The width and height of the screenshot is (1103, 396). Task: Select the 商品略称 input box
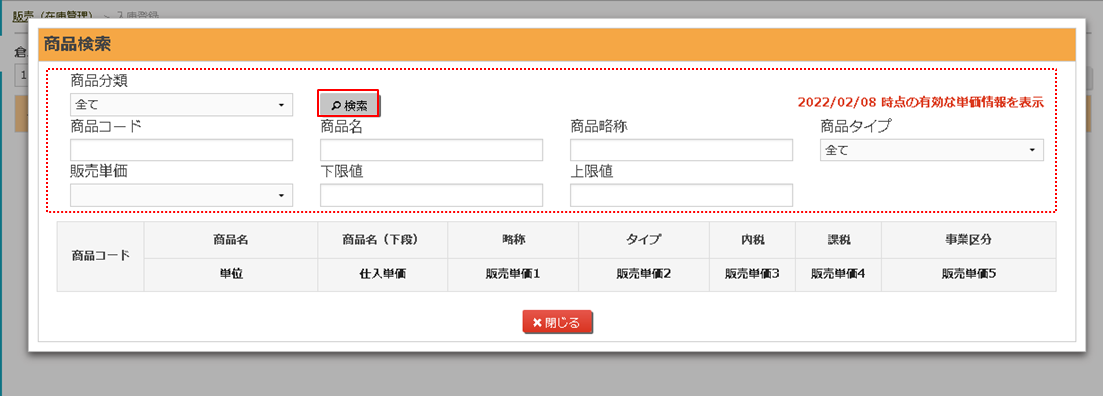pyautogui.click(x=682, y=151)
